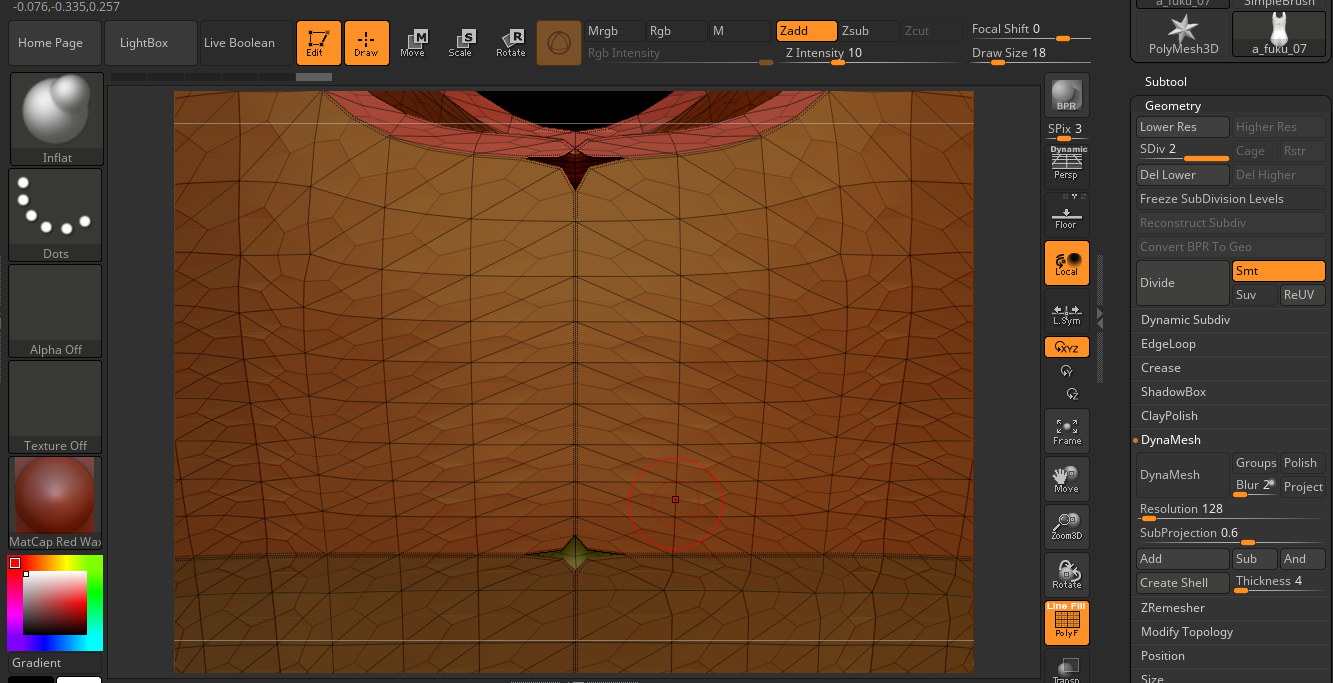Click the Divide button

pyautogui.click(x=1183, y=283)
